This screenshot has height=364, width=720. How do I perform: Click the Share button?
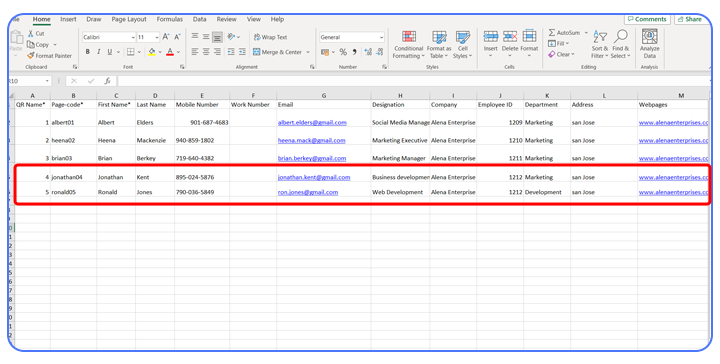coord(690,19)
